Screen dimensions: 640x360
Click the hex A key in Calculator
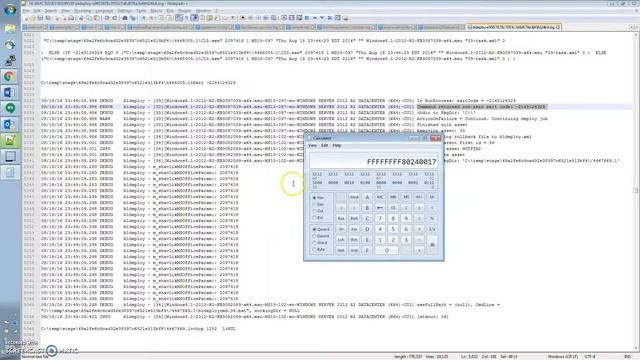(x=367, y=197)
